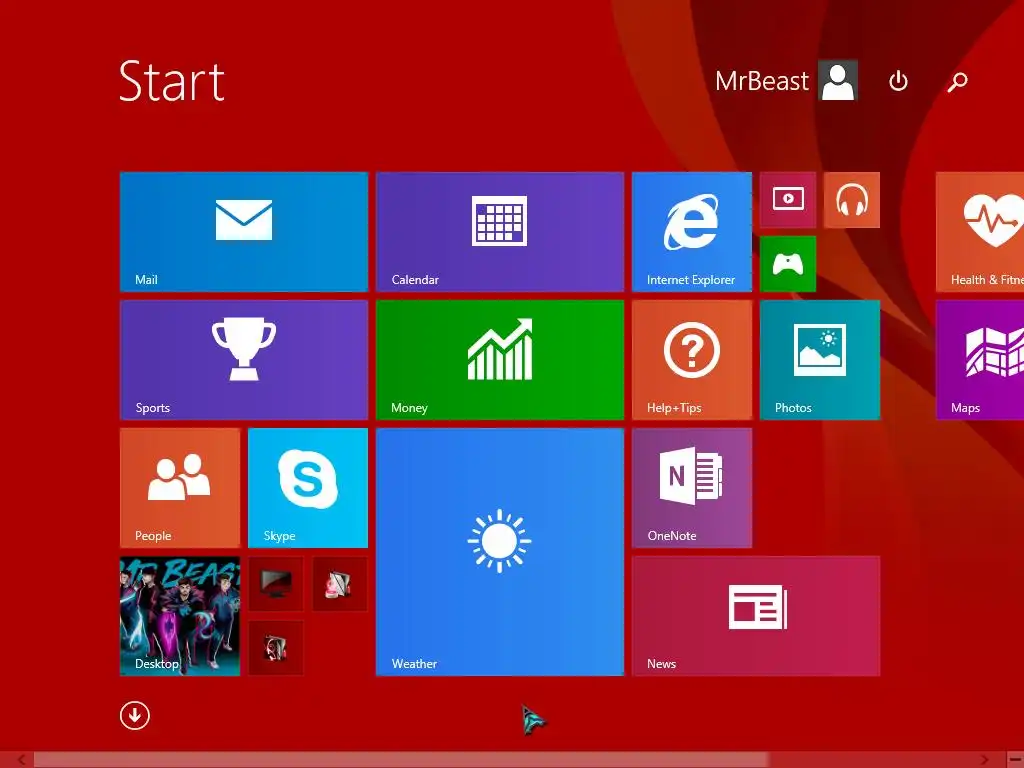1024x768 pixels.
Task: Open the Health & Fitness tile
Action: coord(980,232)
